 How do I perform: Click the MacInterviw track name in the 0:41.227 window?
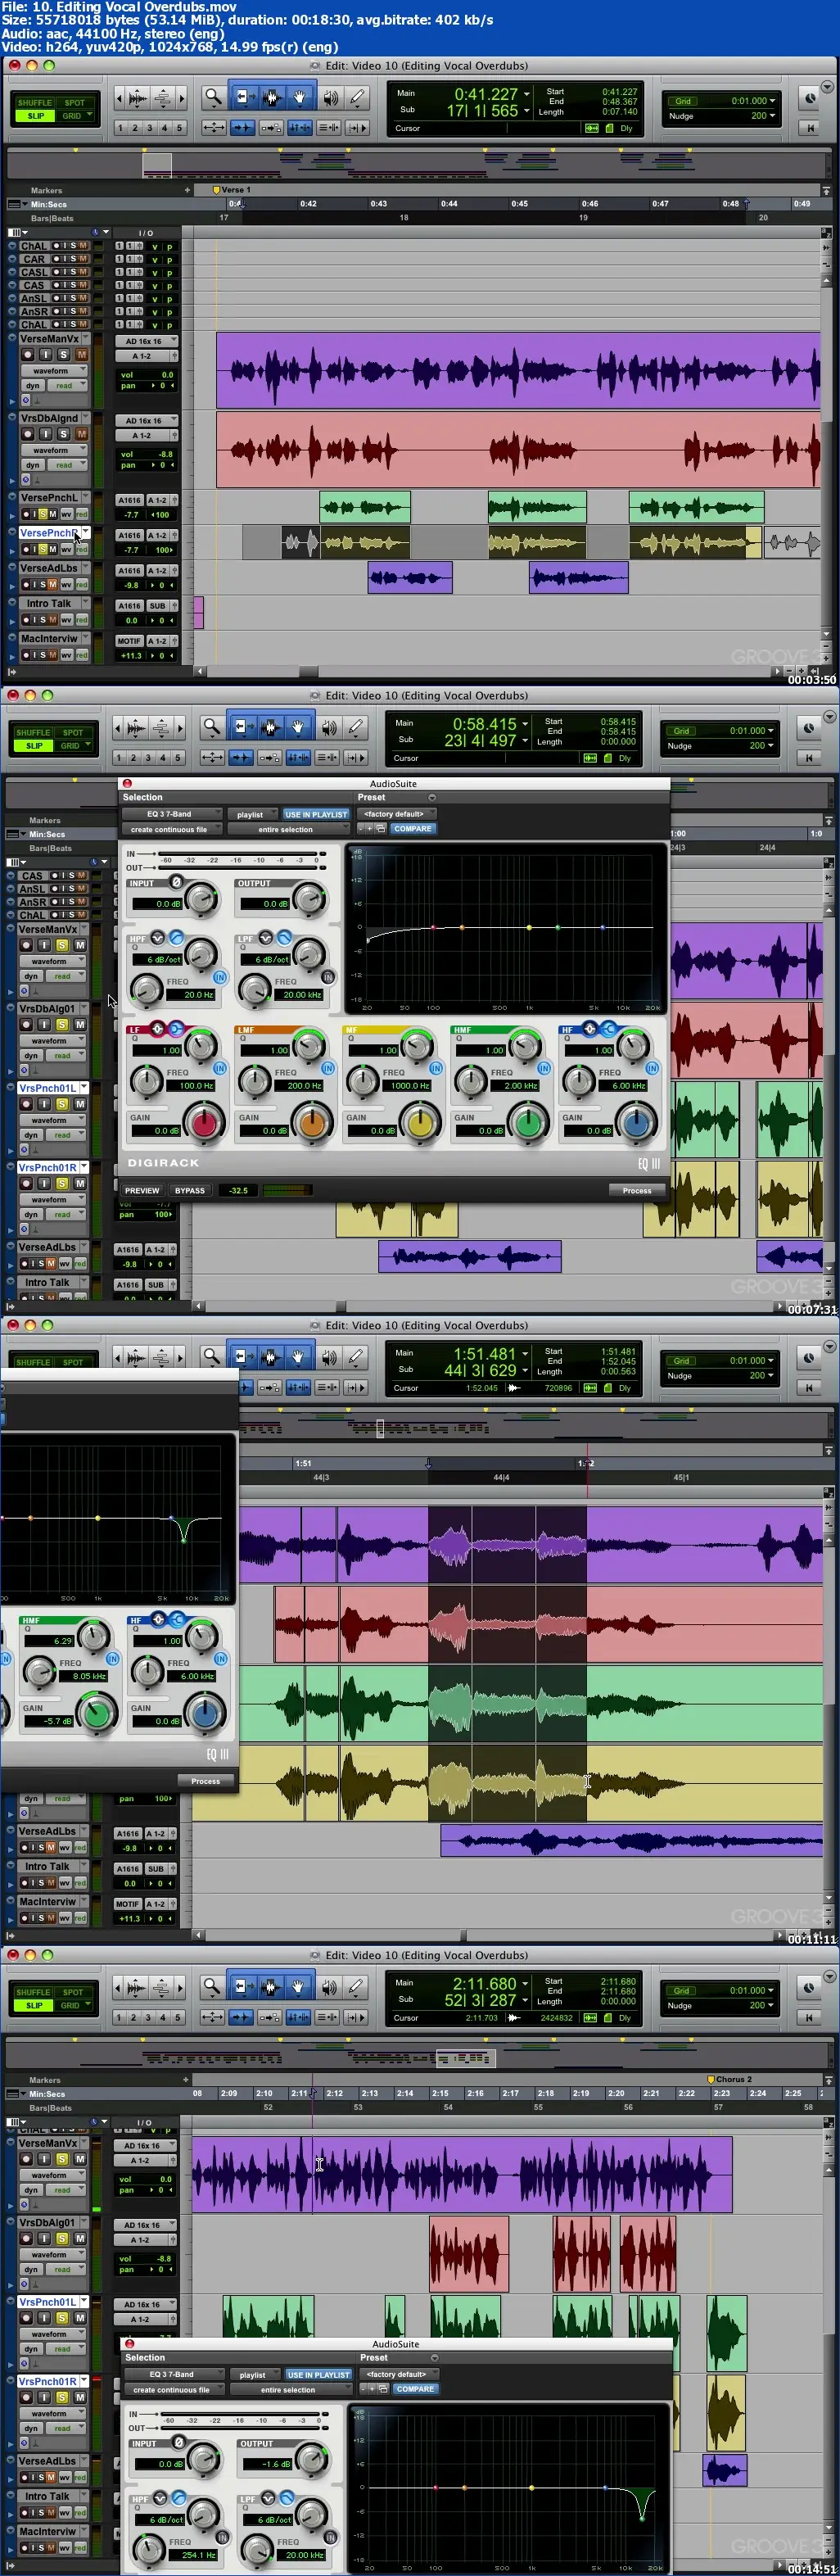point(49,639)
